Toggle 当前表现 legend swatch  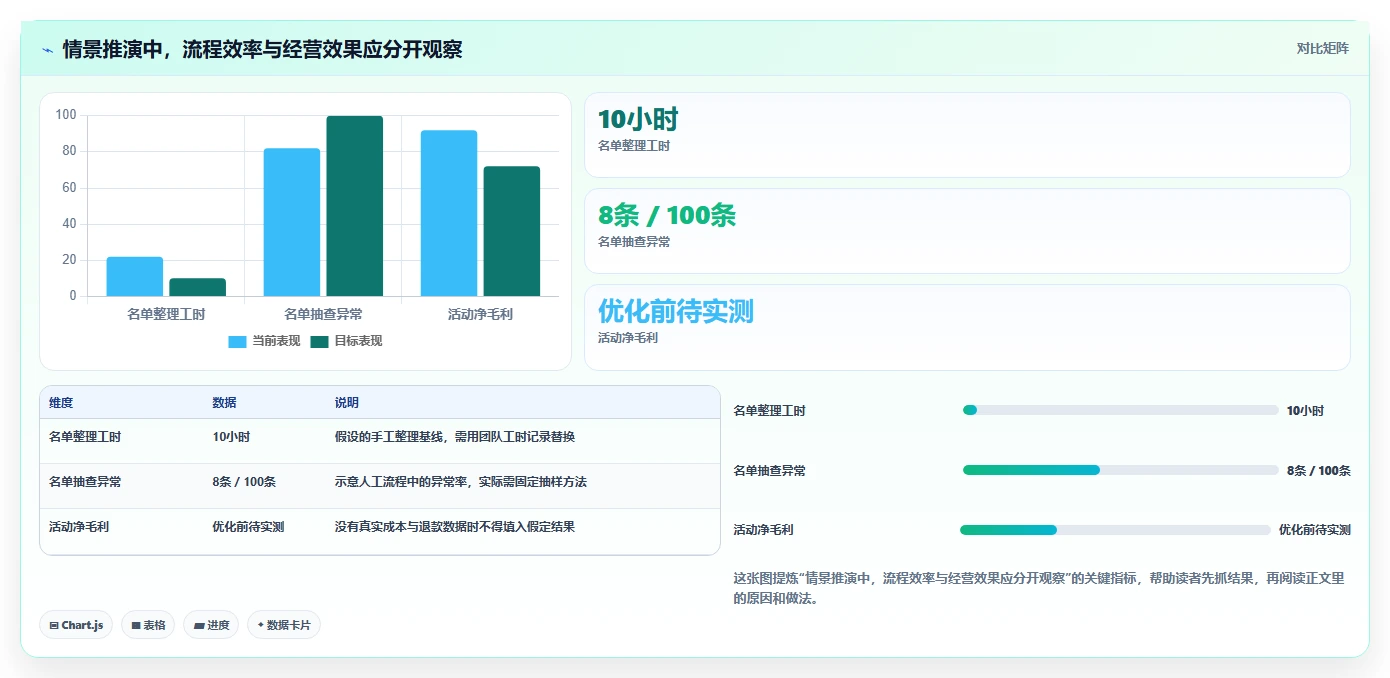pyautogui.click(x=237, y=341)
